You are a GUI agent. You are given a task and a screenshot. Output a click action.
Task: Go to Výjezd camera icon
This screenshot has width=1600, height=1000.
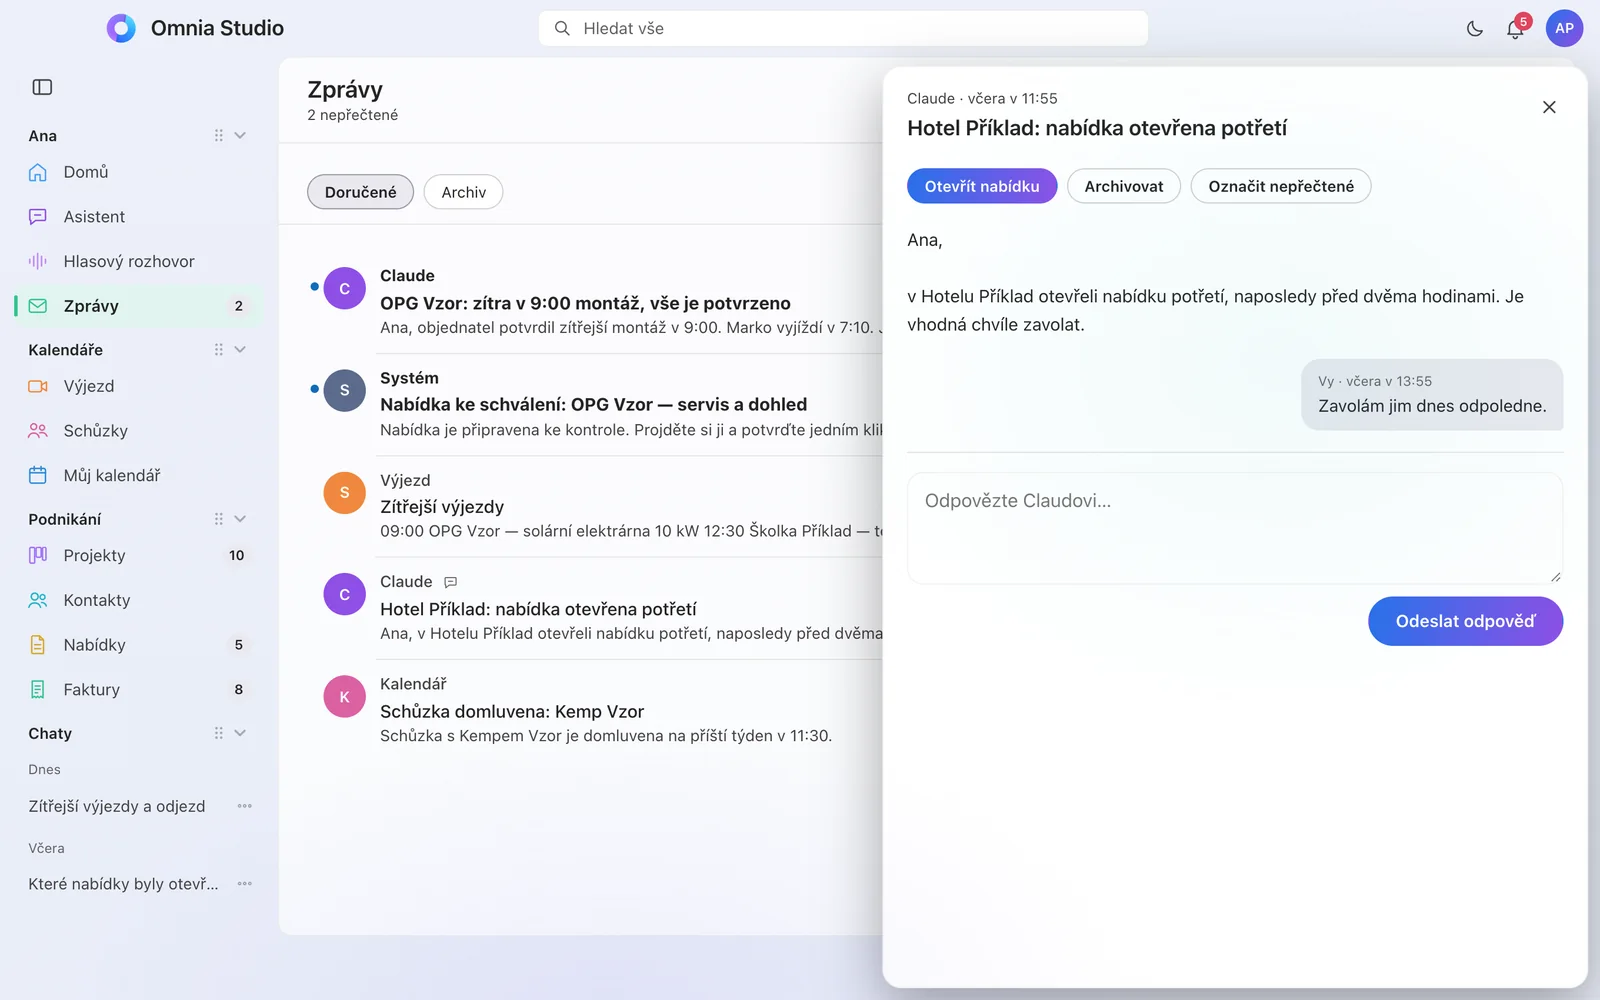pos(38,386)
